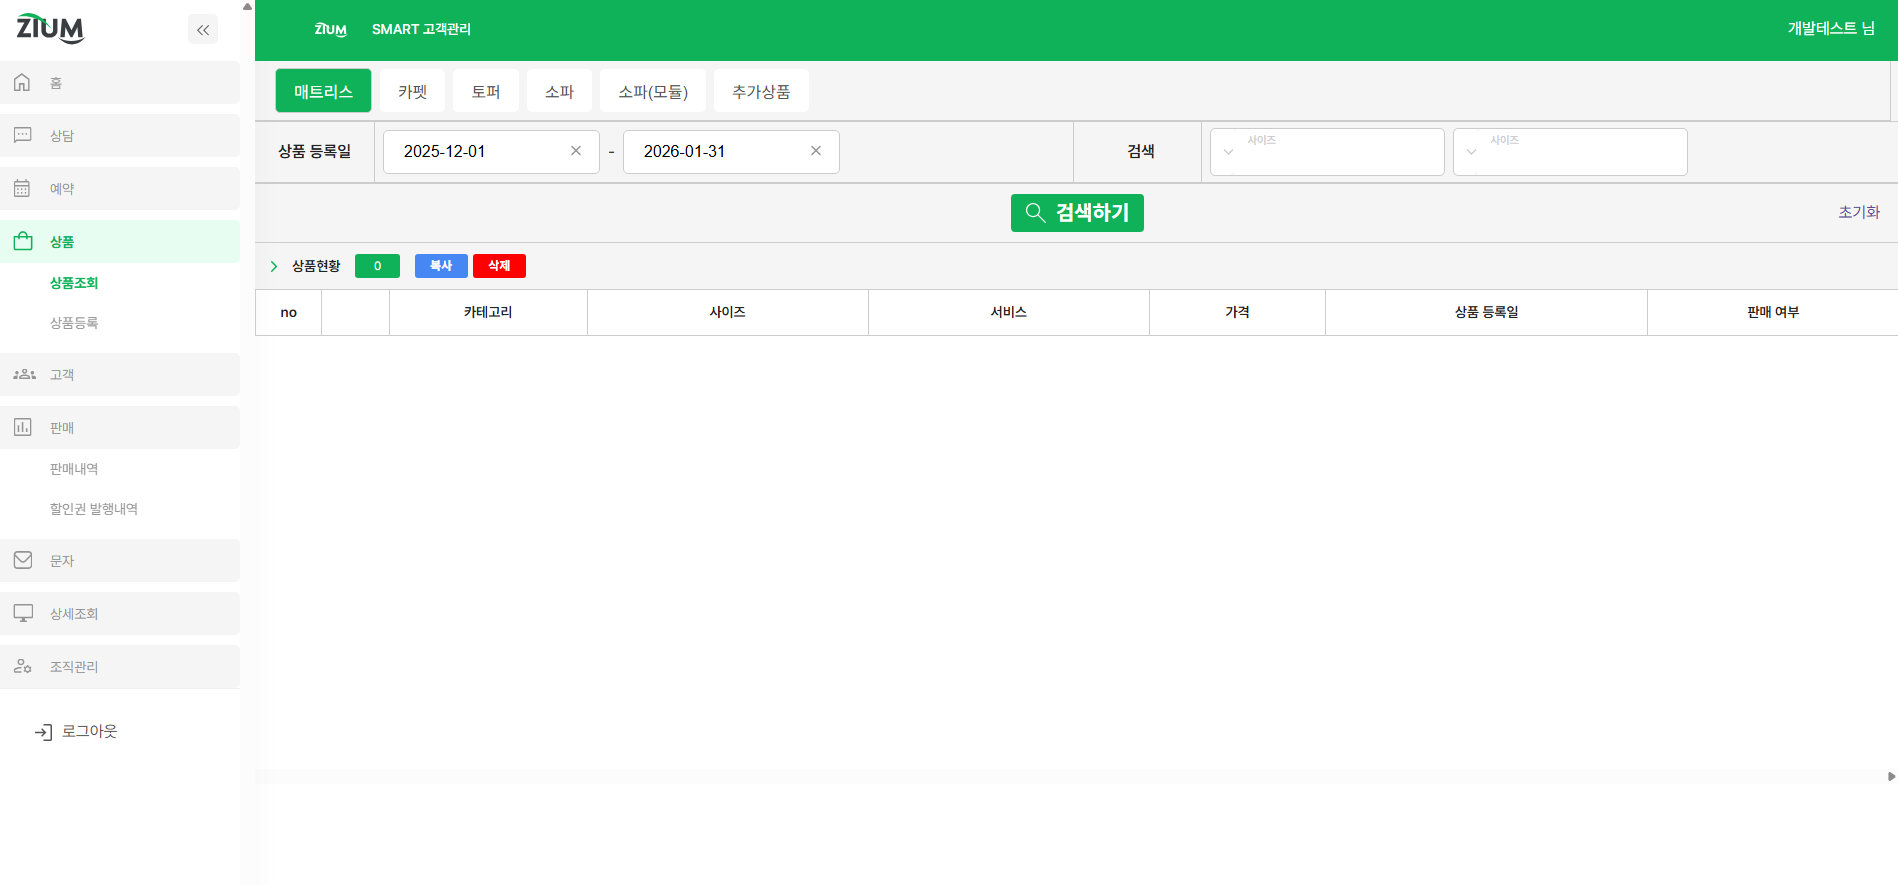
Task: Switch to the 소파(모듈) tab
Action: (x=653, y=91)
